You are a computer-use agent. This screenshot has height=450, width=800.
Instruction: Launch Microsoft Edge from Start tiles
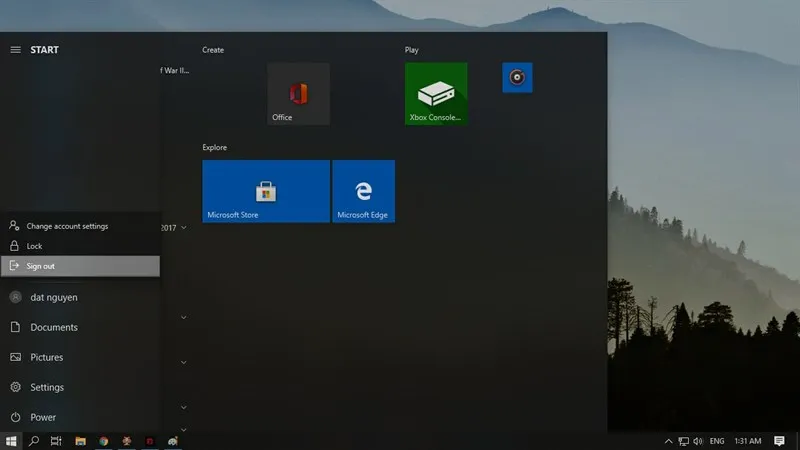point(363,191)
